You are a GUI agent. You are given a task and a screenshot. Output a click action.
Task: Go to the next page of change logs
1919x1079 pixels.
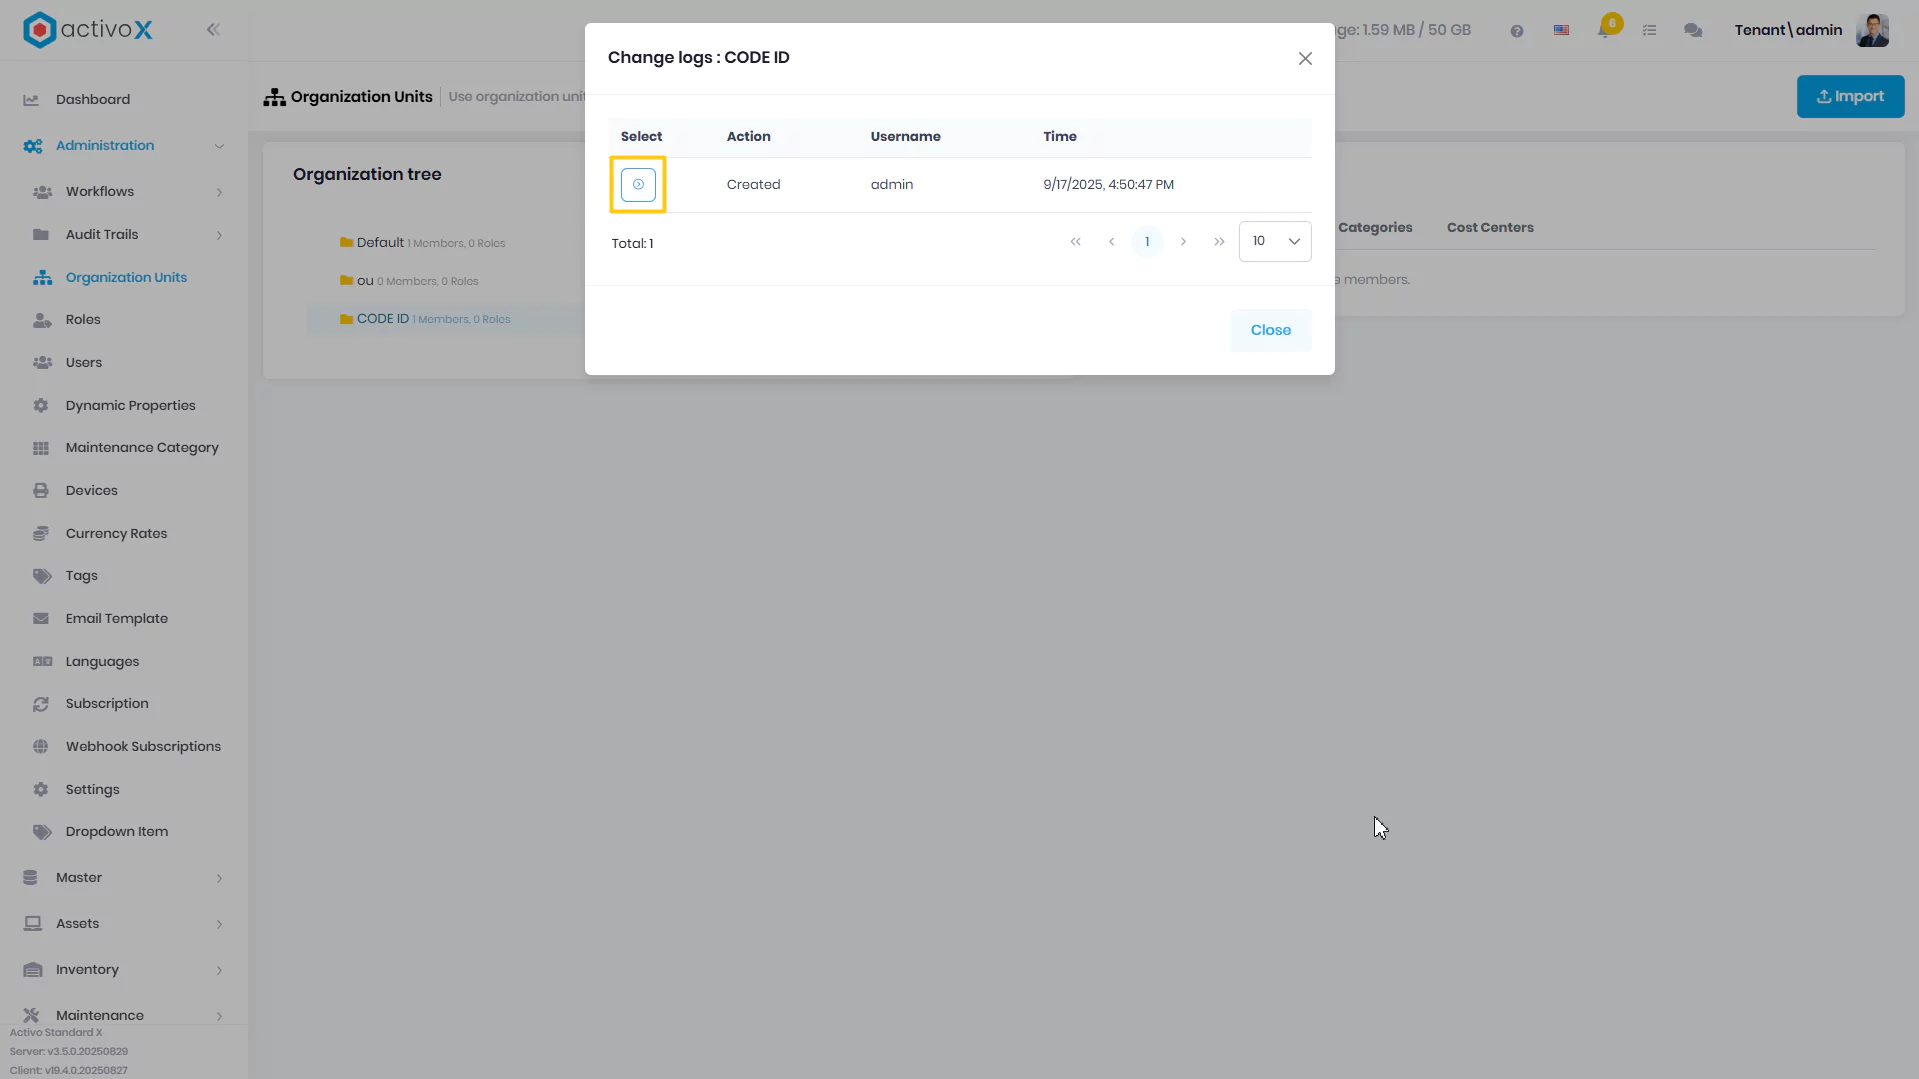click(x=1183, y=241)
